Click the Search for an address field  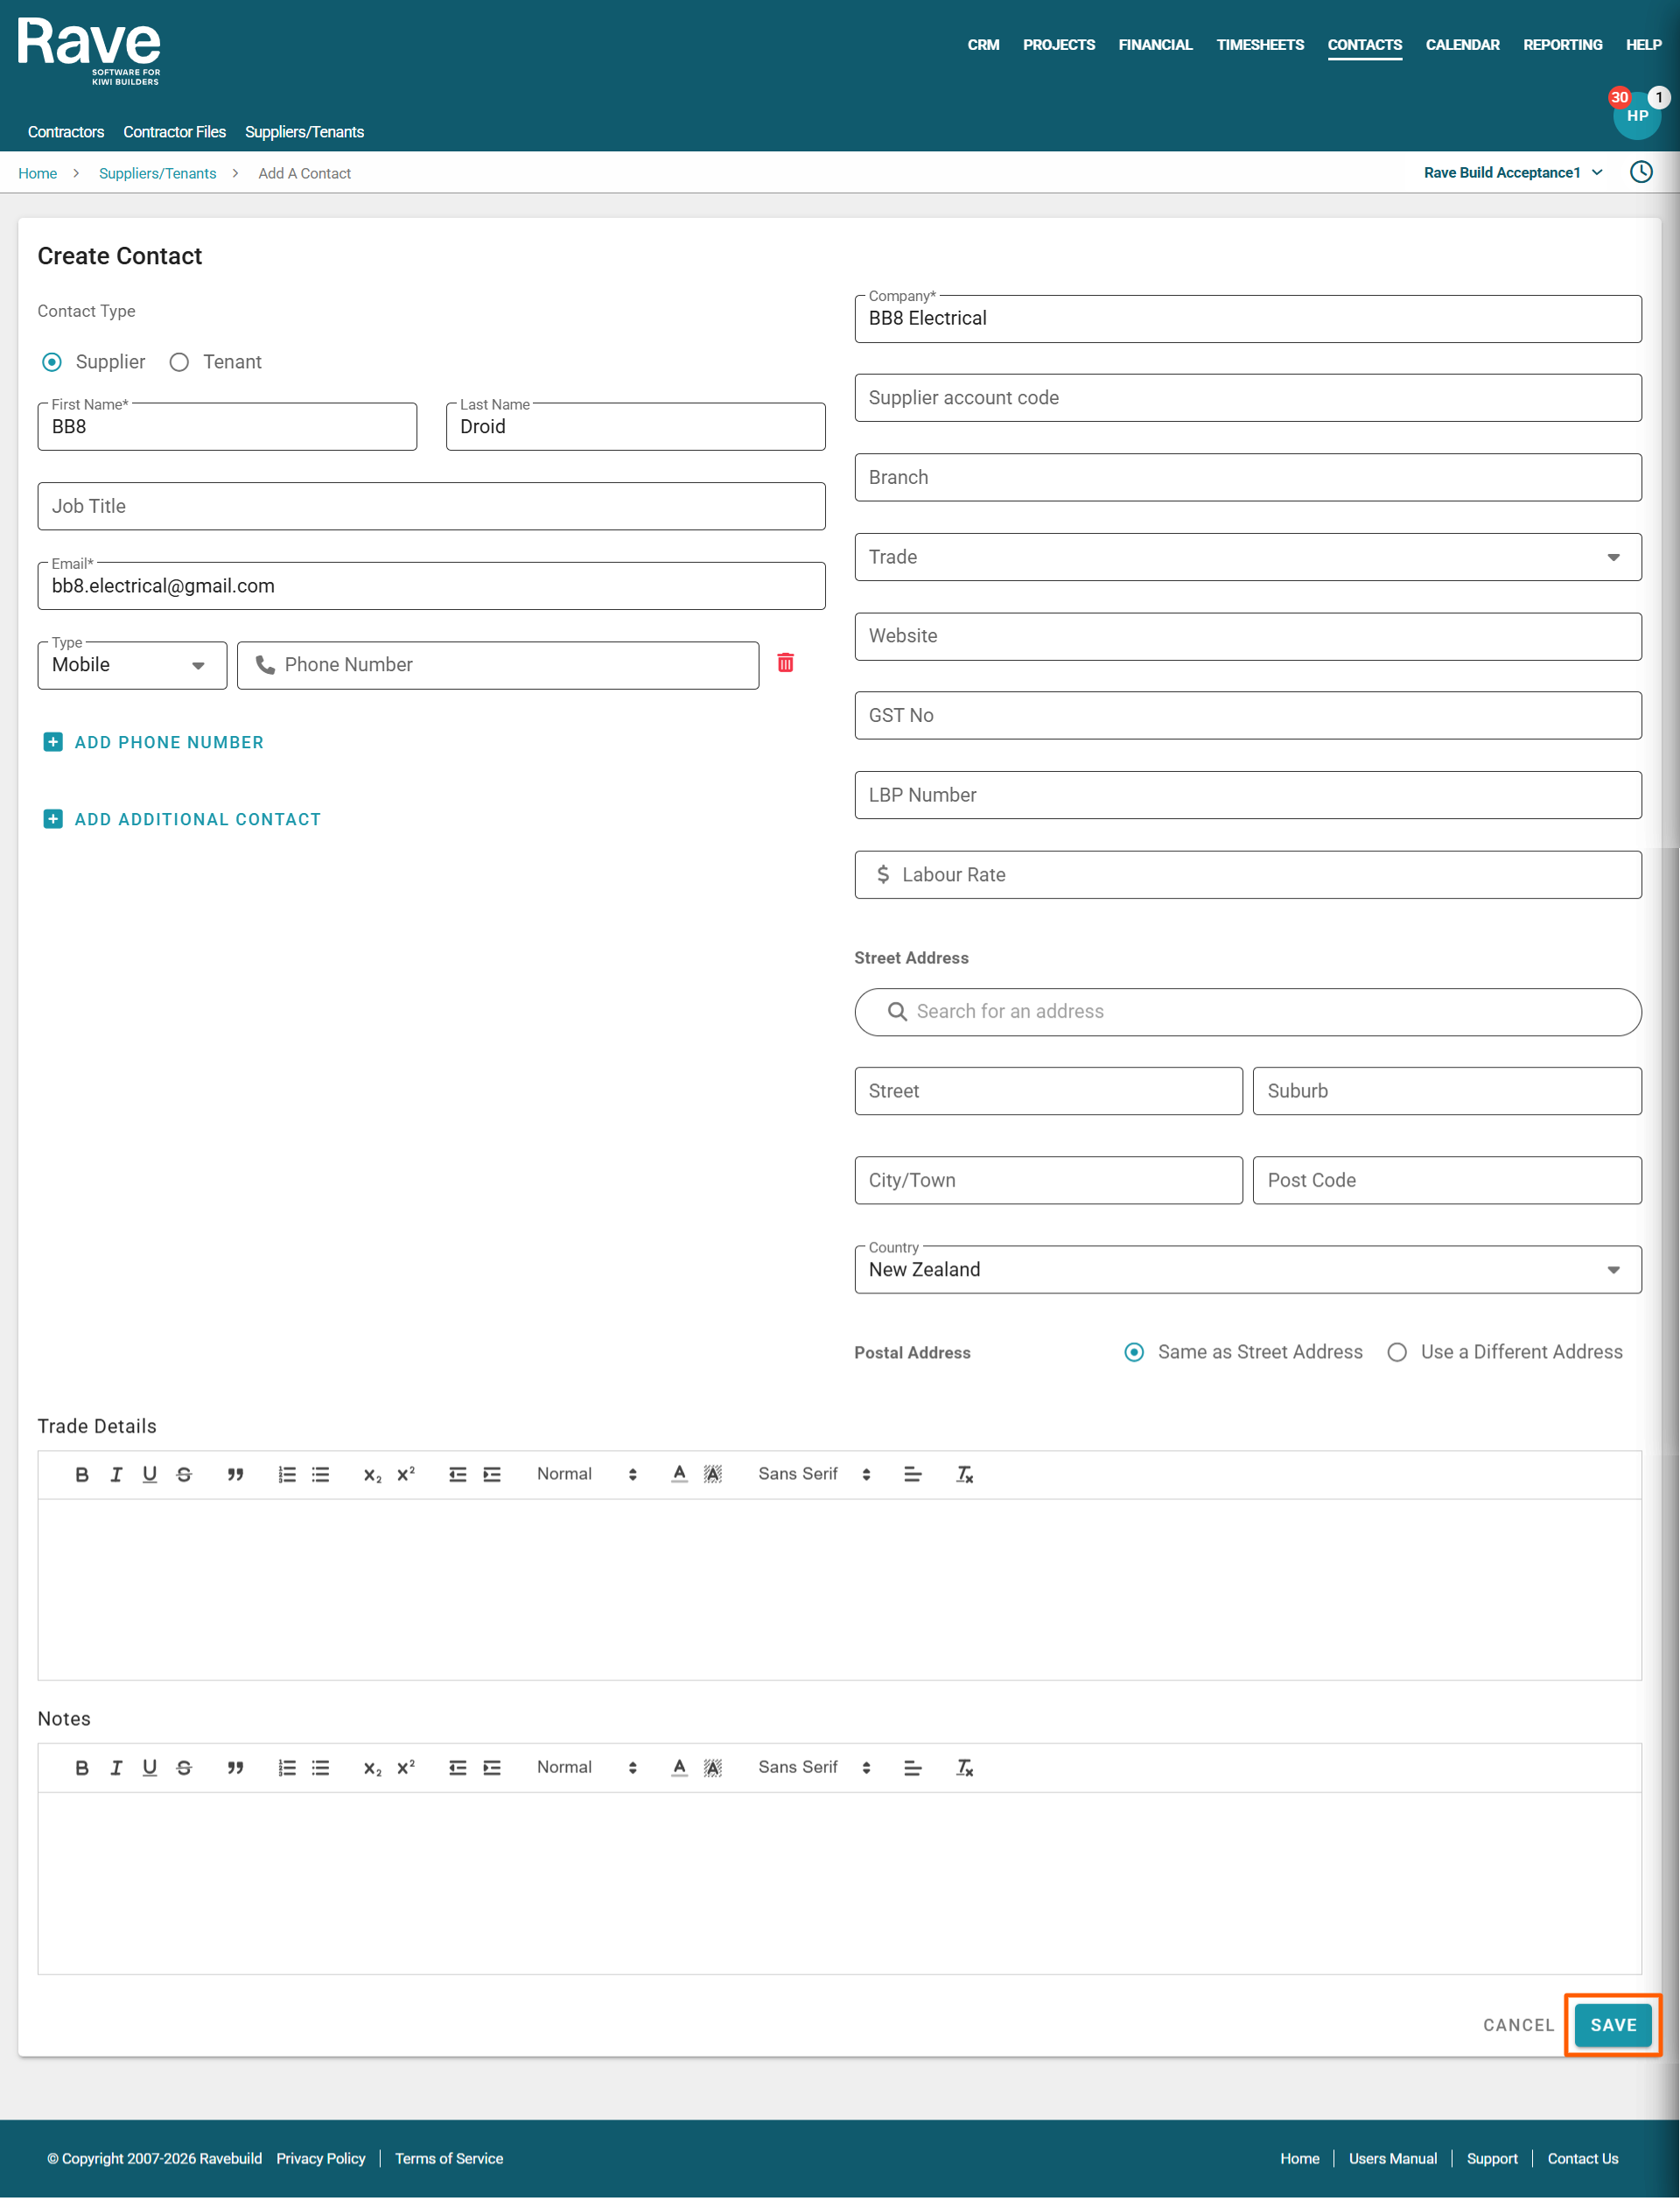[1247, 1011]
